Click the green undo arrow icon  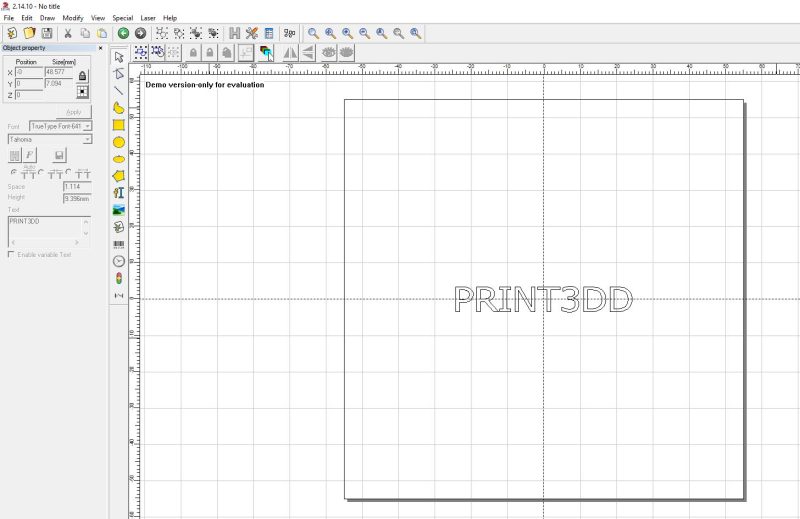123,33
